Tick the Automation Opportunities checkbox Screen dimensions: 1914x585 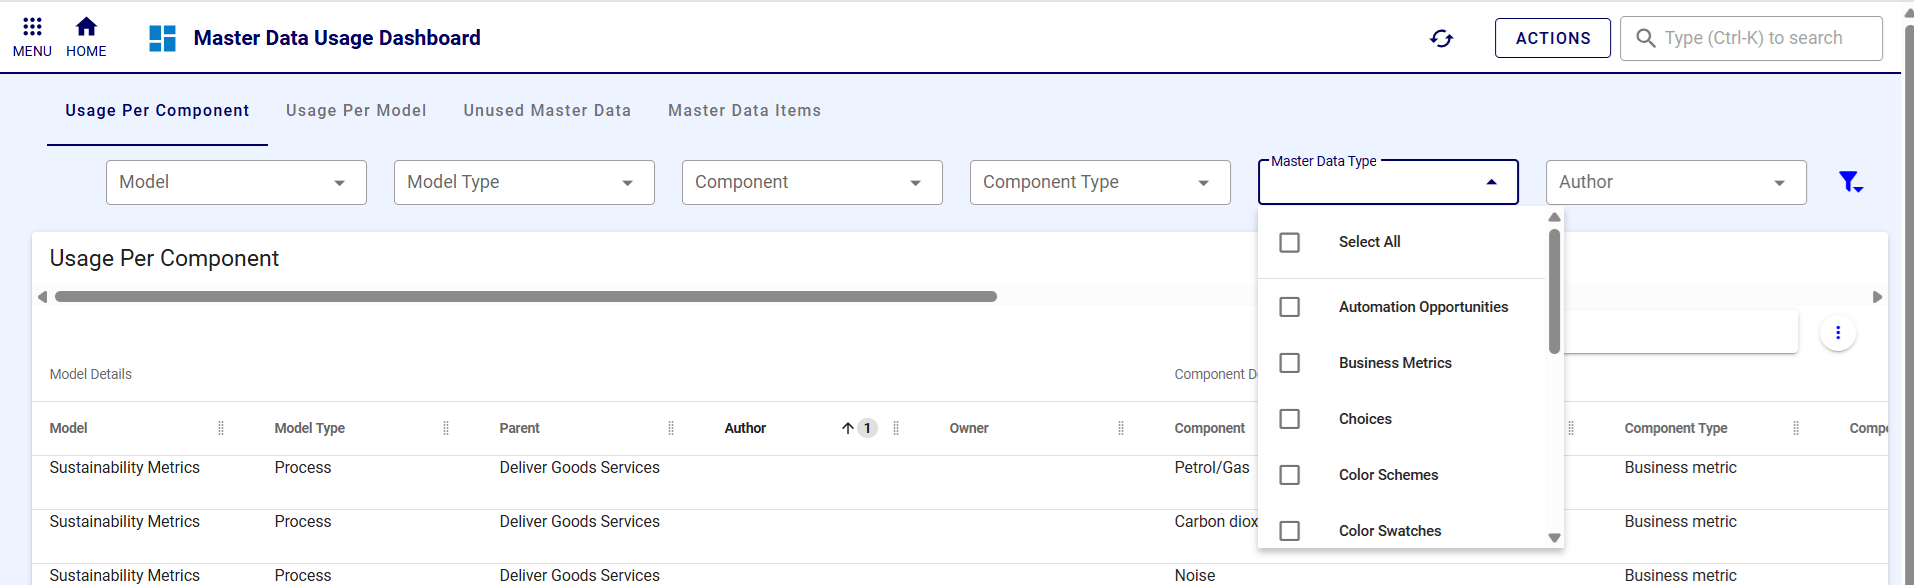pos(1290,307)
